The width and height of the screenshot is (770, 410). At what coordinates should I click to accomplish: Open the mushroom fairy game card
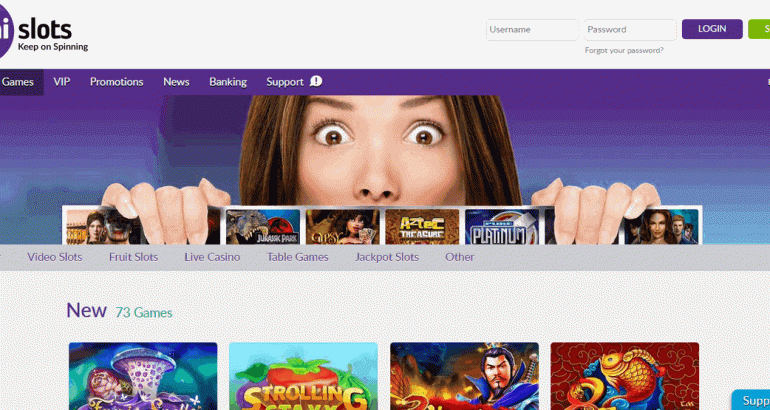pyautogui.click(x=143, y=376)
